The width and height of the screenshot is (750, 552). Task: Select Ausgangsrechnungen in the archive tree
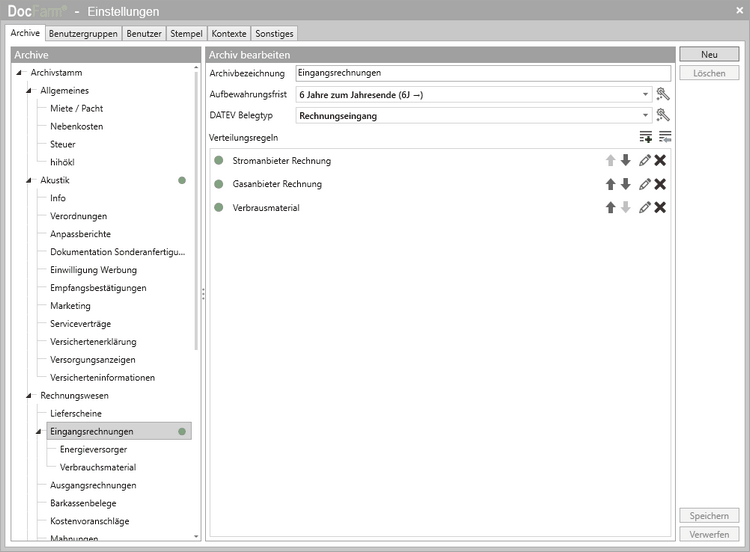(93, 485)
